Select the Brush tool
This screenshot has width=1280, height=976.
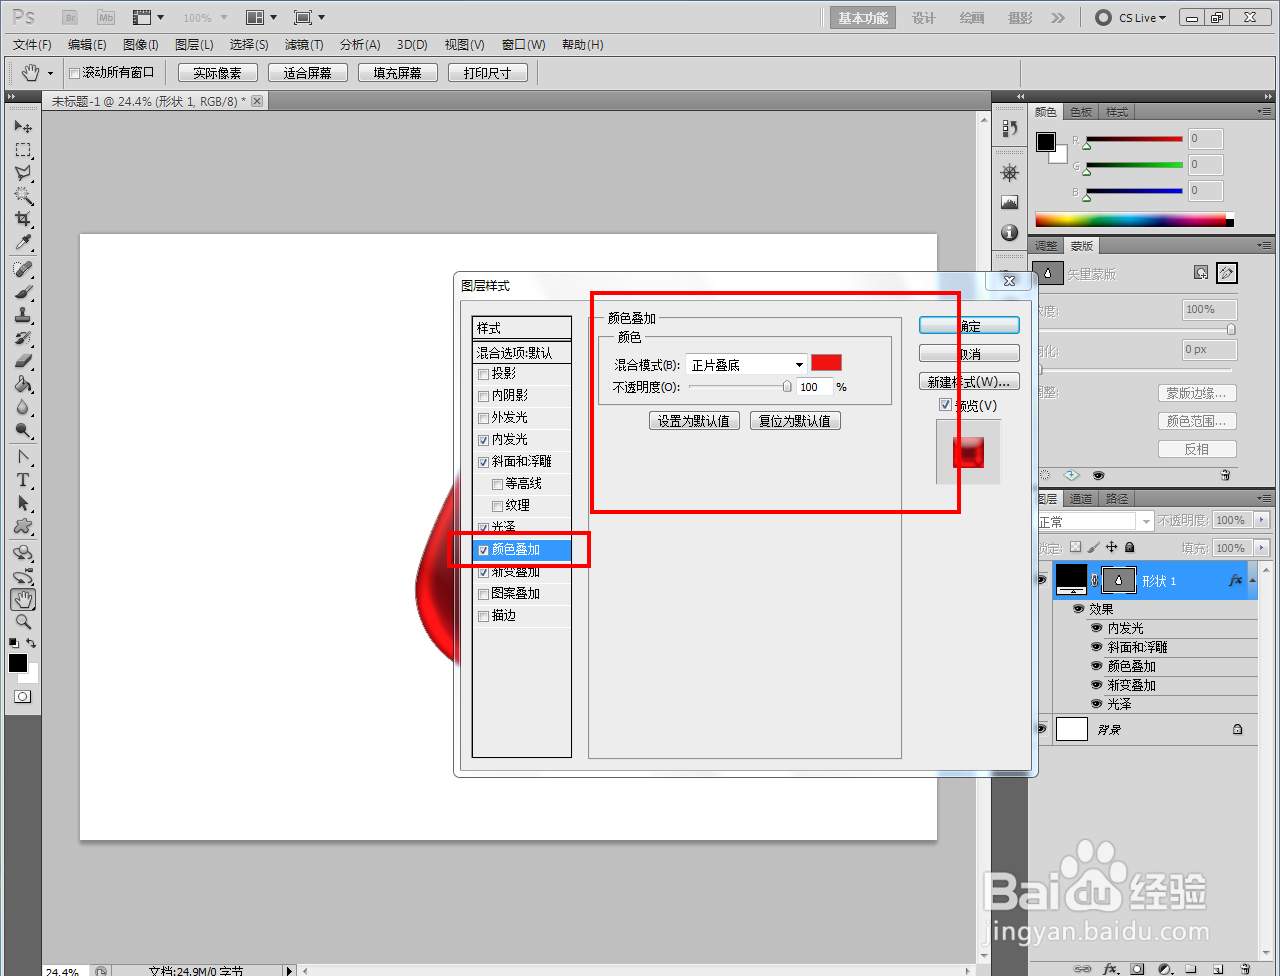(x=23, y=293)
